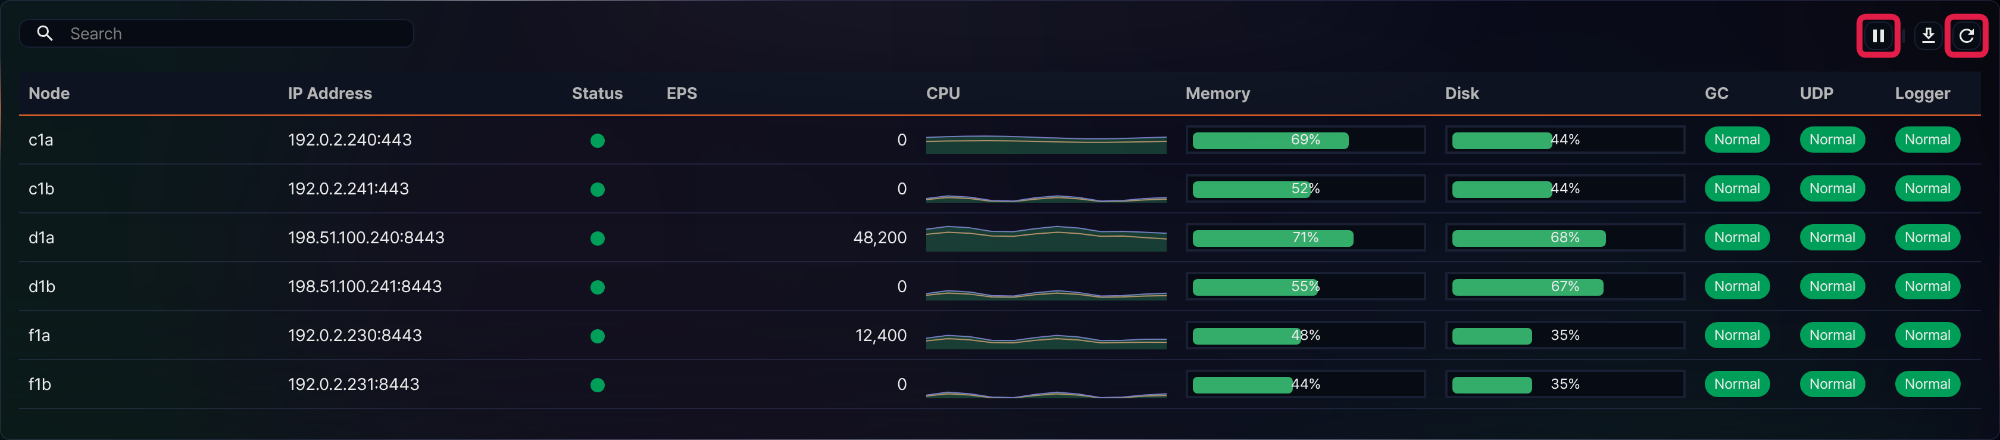Viewport: 2000px width, 440px height.
Task: Sort by the Memory column header
Action: click(1218, 93)
